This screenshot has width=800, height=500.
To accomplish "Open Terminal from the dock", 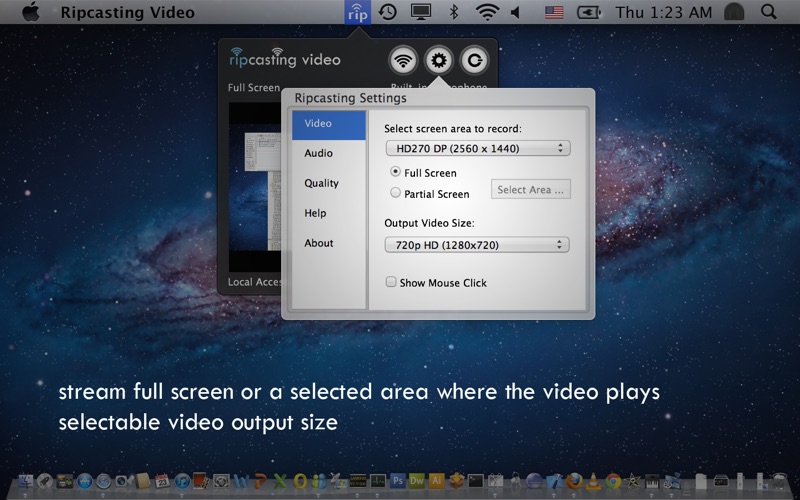I will (x=476, y=481).
